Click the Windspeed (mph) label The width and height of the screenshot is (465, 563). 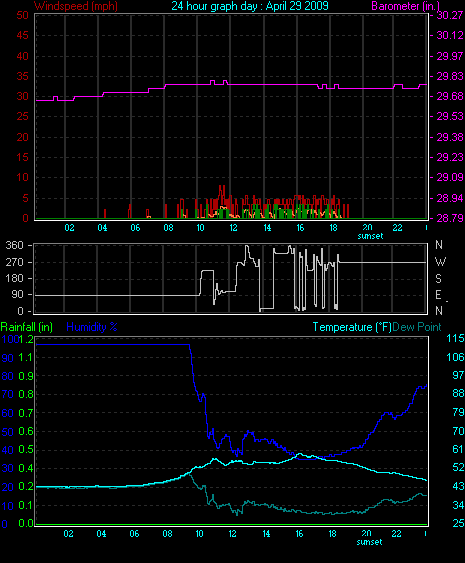pyautogui.click(x=75, y=6)
